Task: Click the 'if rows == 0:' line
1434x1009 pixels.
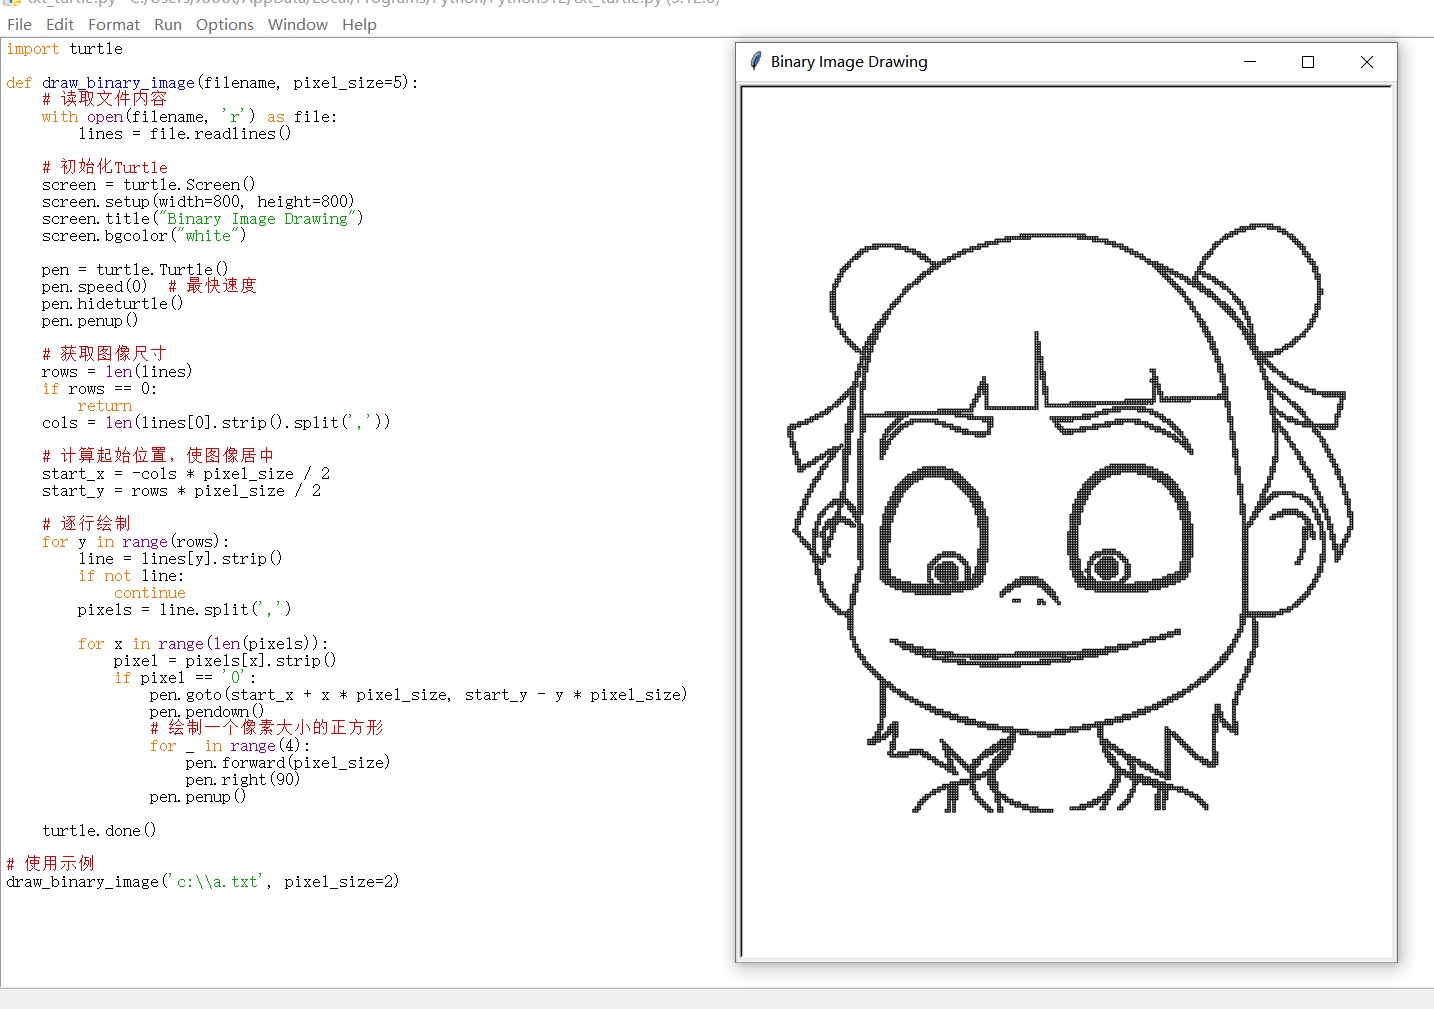Action: tap(99, 389)
